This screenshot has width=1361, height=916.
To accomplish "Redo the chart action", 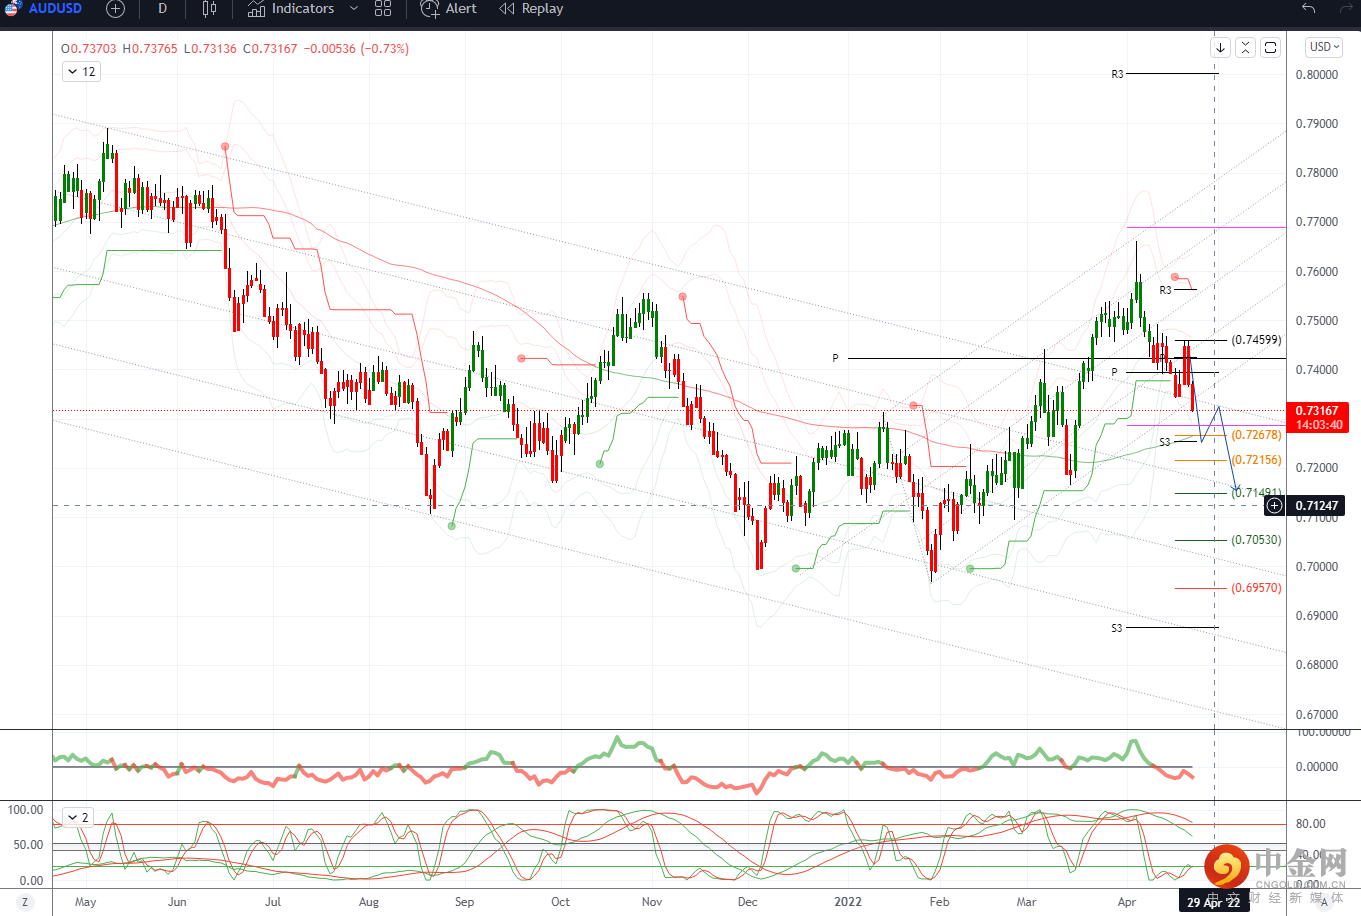I will (x=1345, y=9).
